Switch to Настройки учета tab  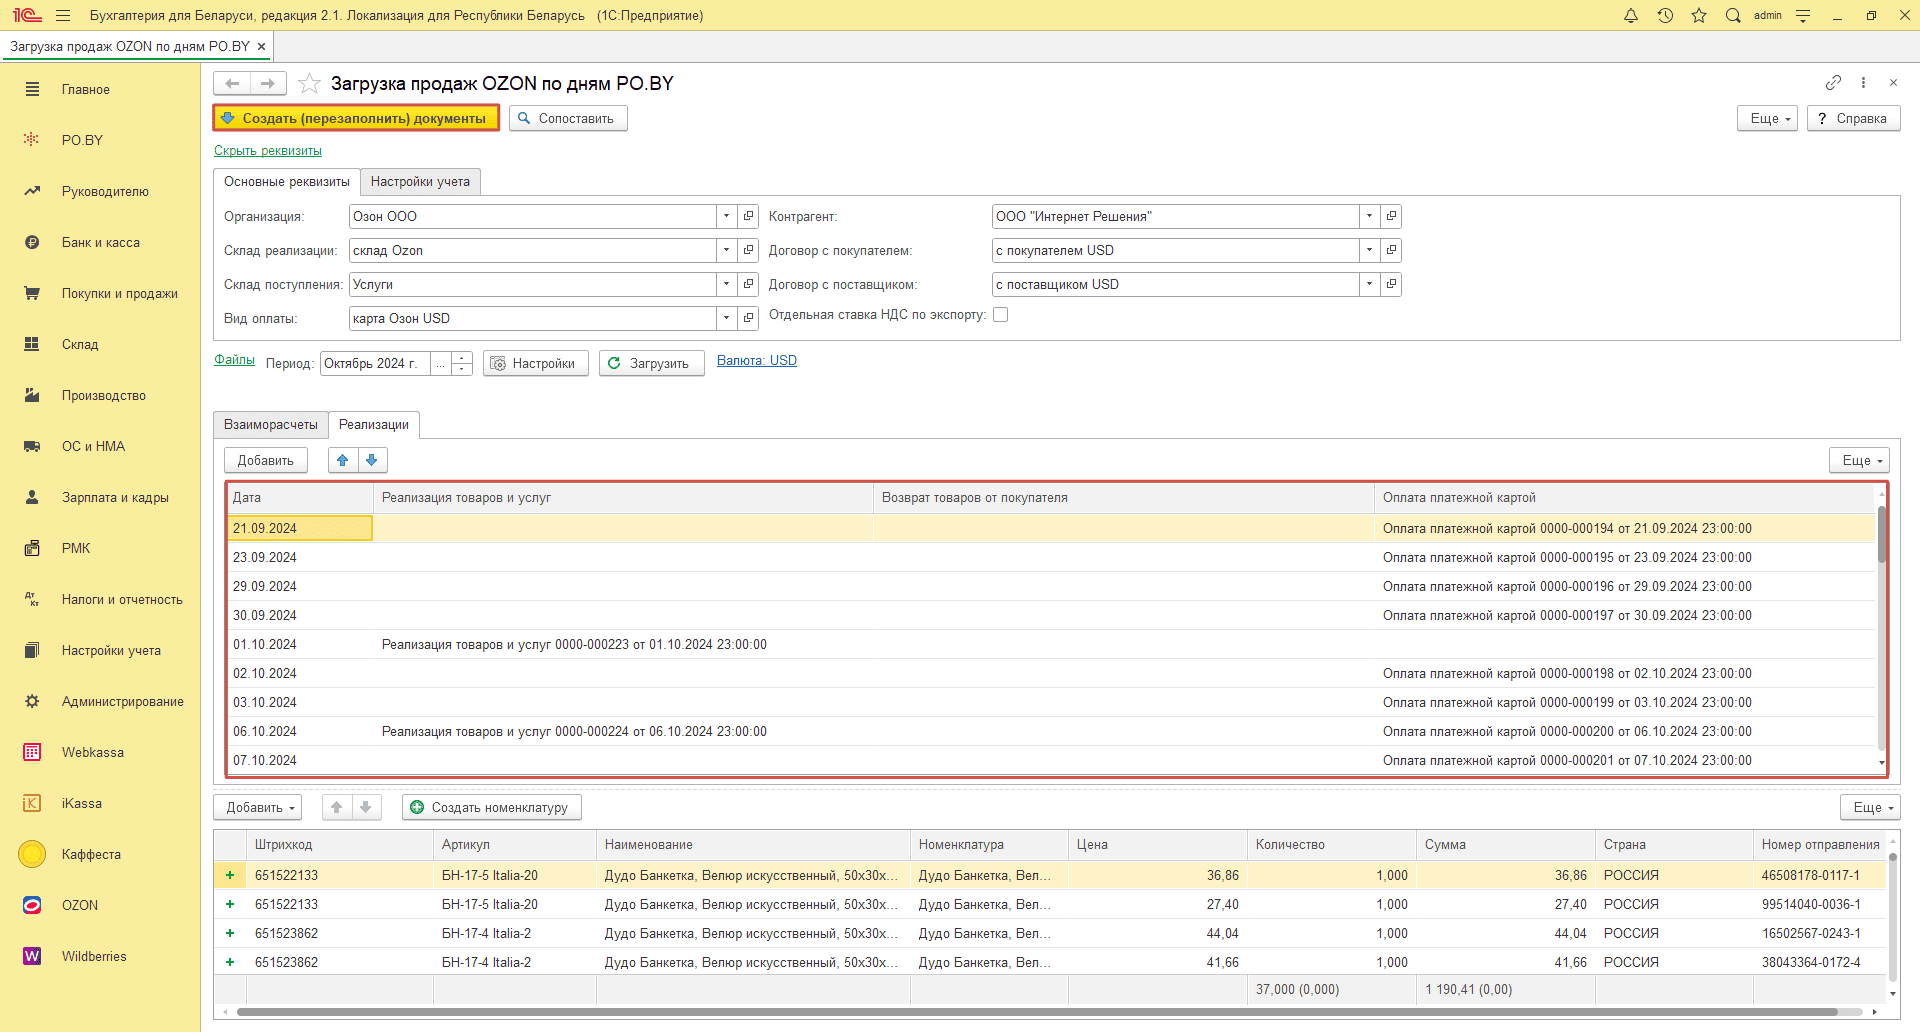pos(420,181)
